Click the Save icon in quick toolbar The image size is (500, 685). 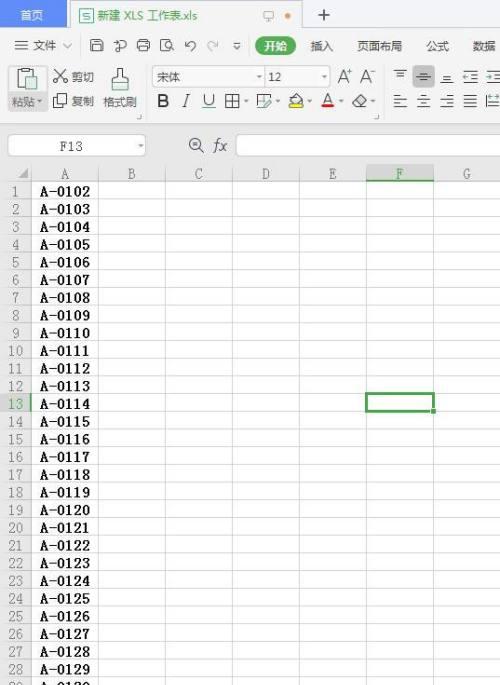pos(96,45)
